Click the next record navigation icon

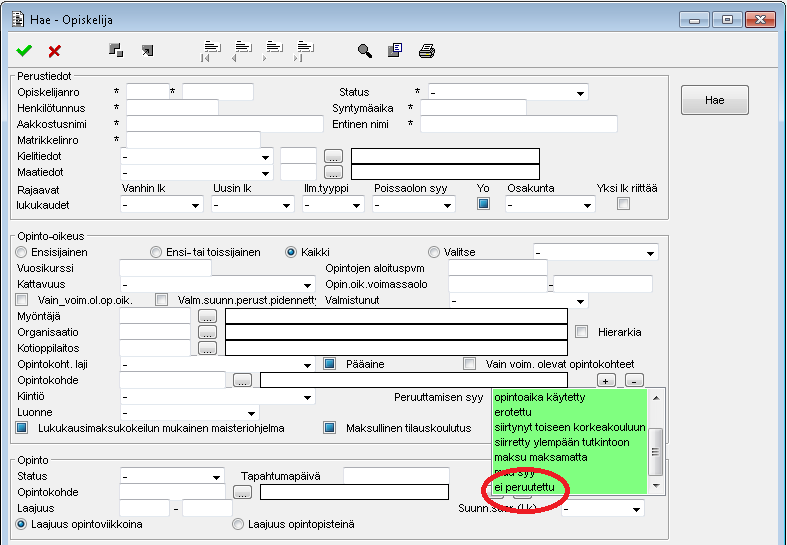[273, 51]
